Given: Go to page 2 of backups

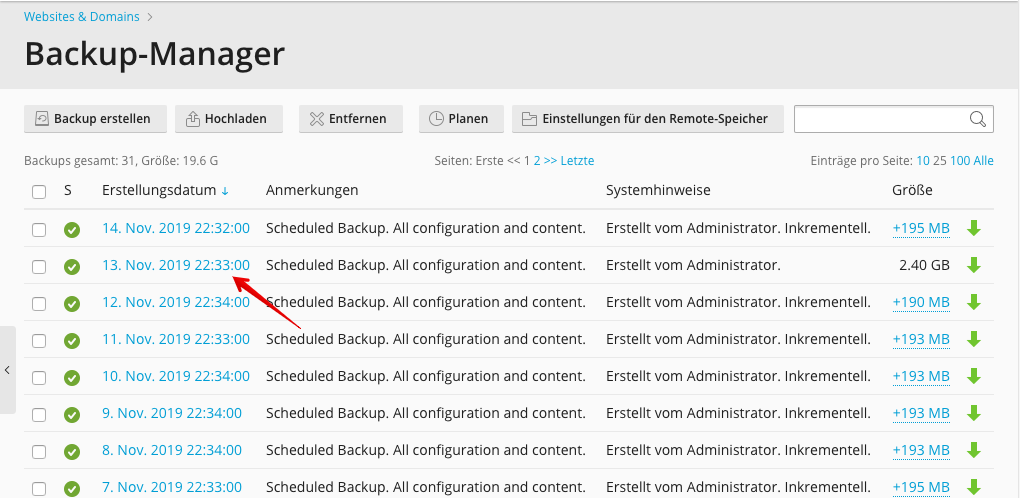Looking at the screenshot, I should pyautogui.click(x=537, y=161).
